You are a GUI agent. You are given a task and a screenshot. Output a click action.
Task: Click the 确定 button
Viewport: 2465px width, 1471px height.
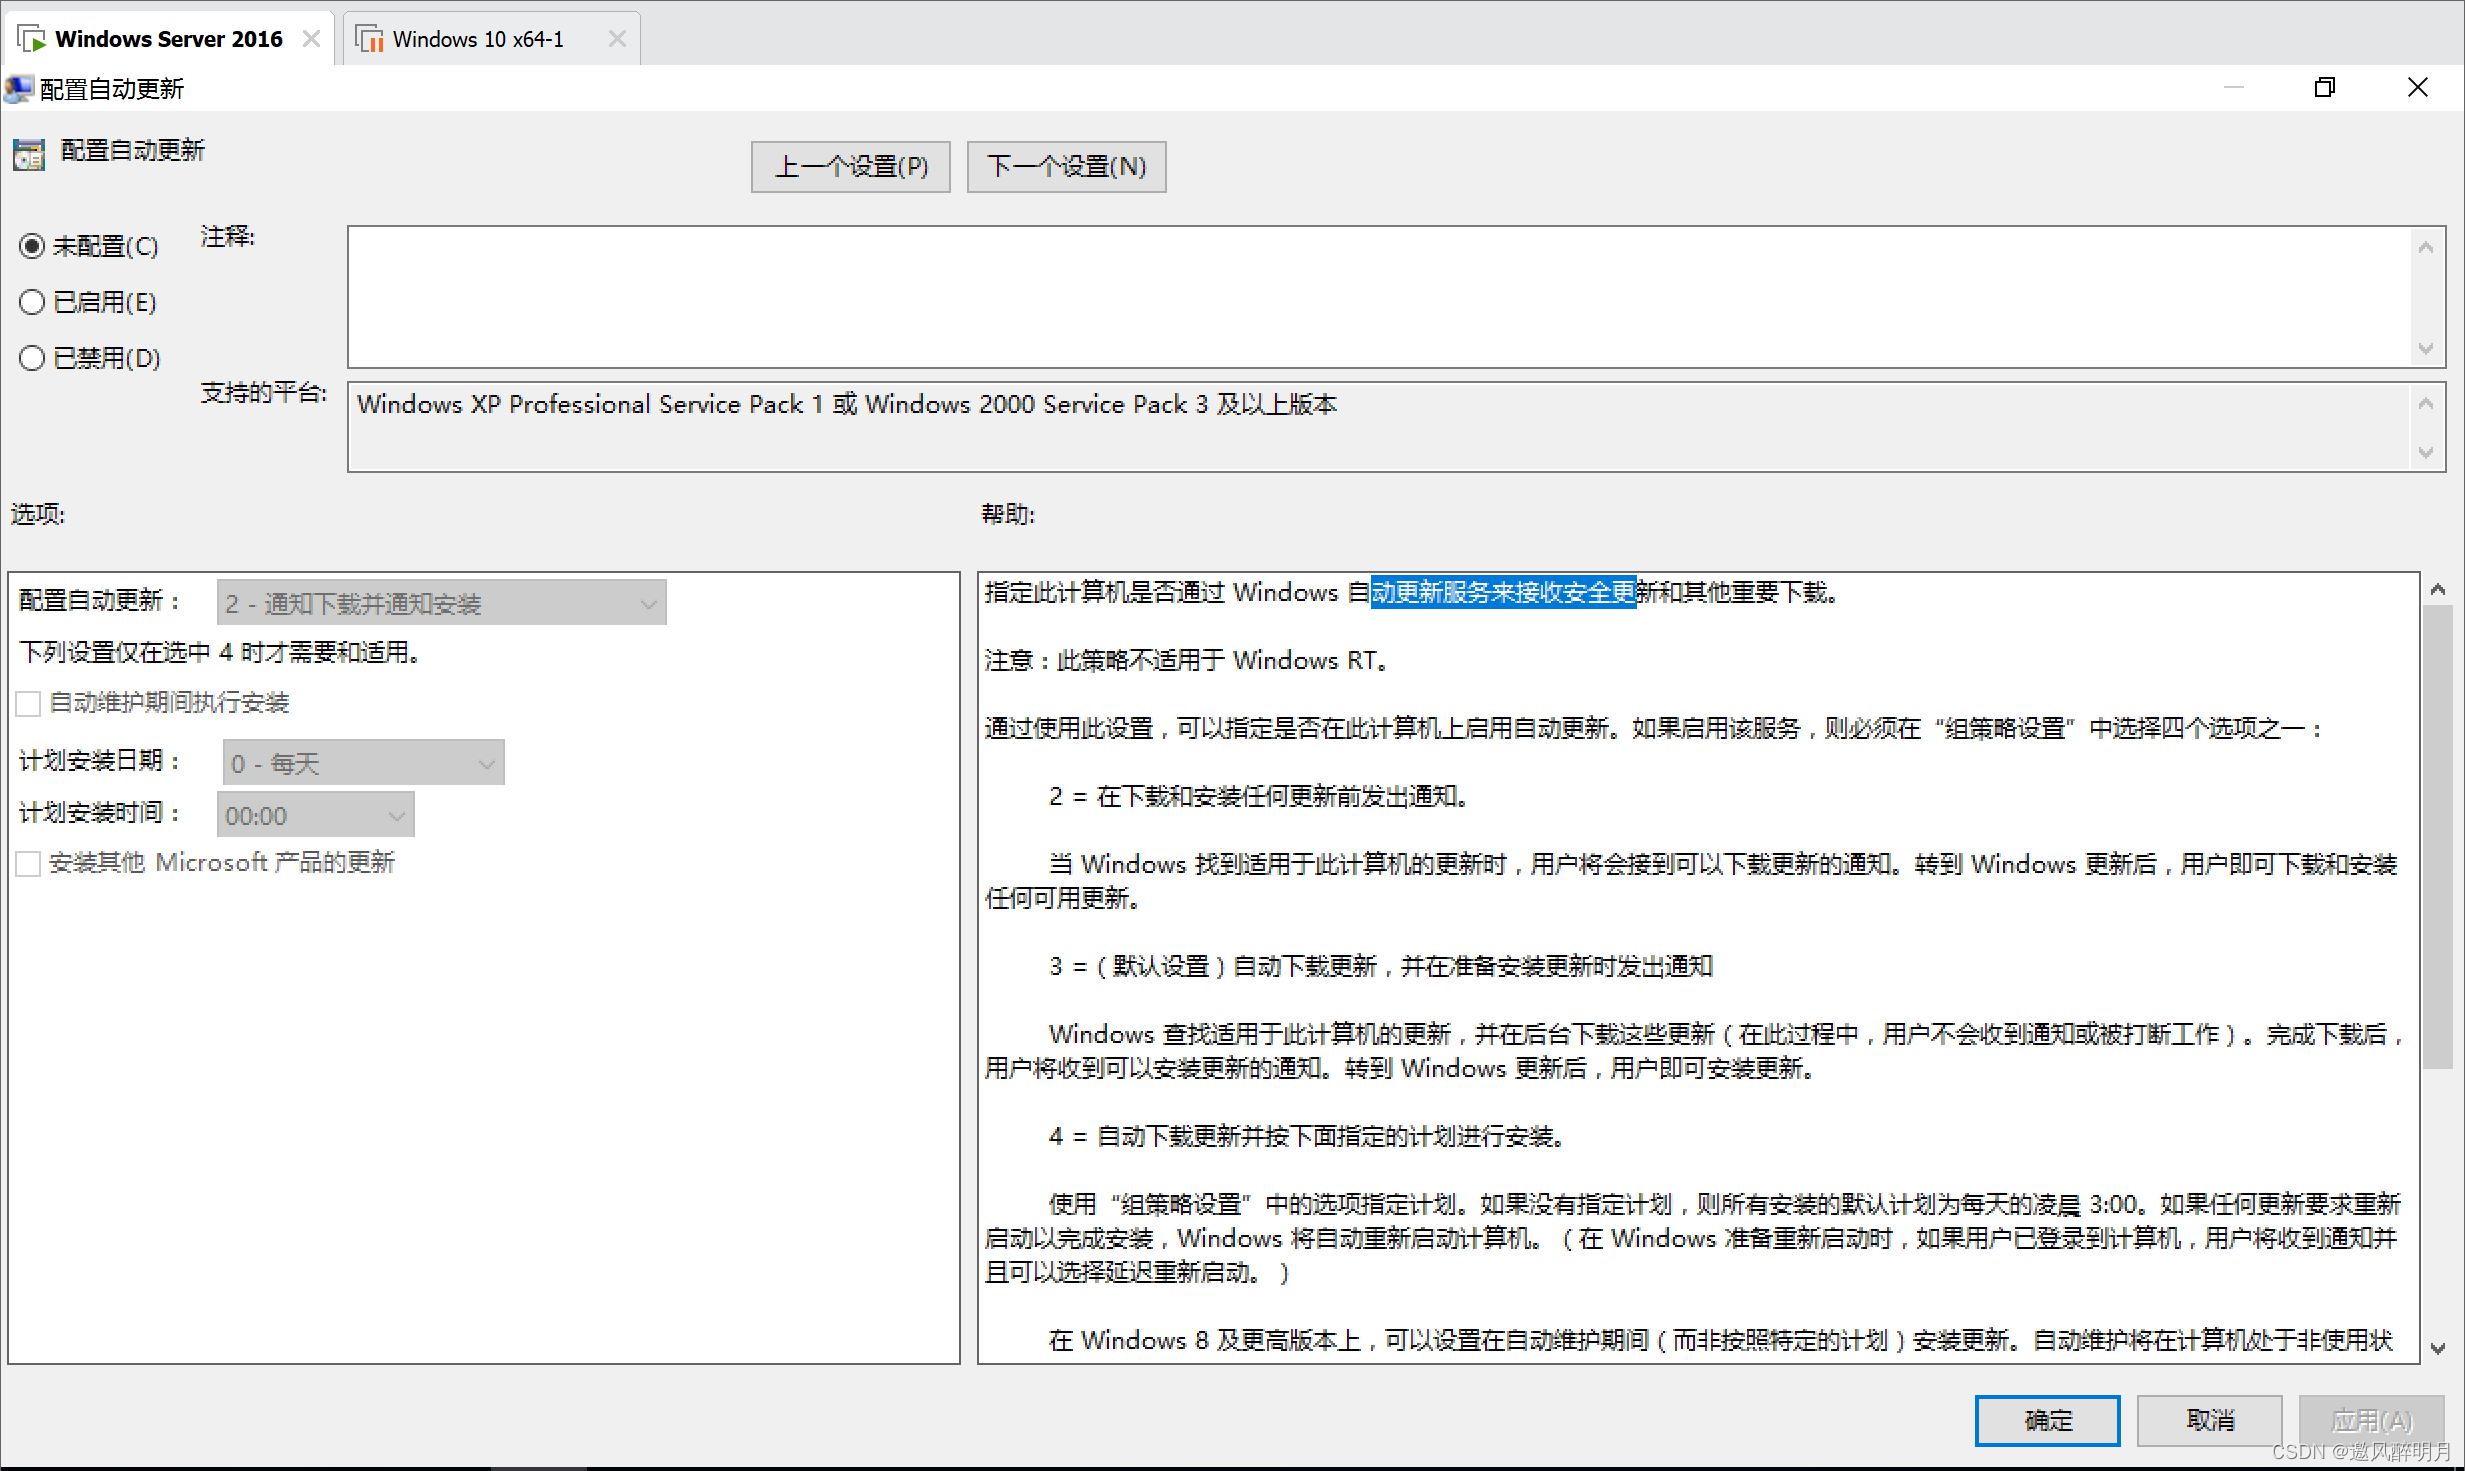coord(2047,1420)
